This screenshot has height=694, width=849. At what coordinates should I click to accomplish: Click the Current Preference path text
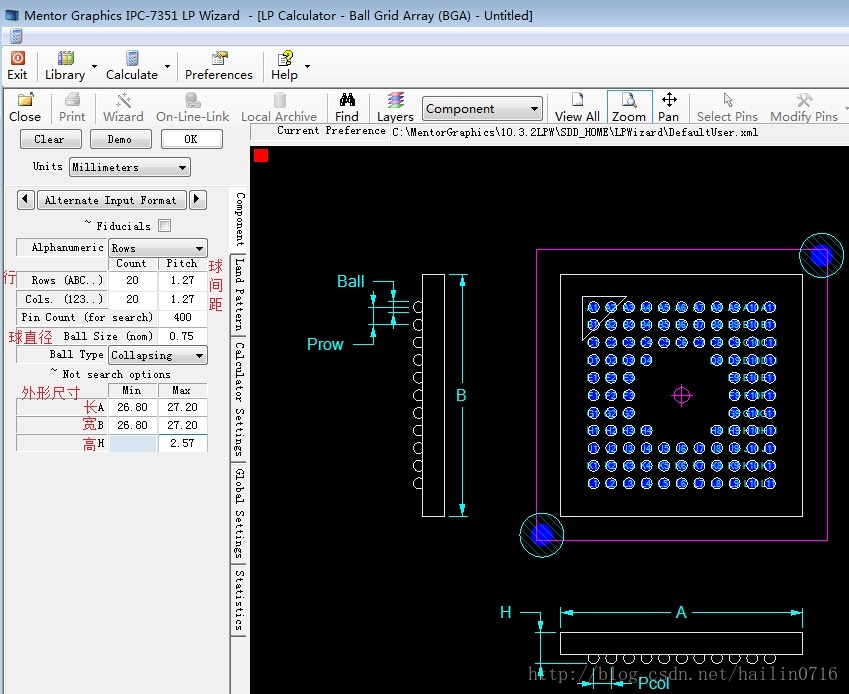575,133
